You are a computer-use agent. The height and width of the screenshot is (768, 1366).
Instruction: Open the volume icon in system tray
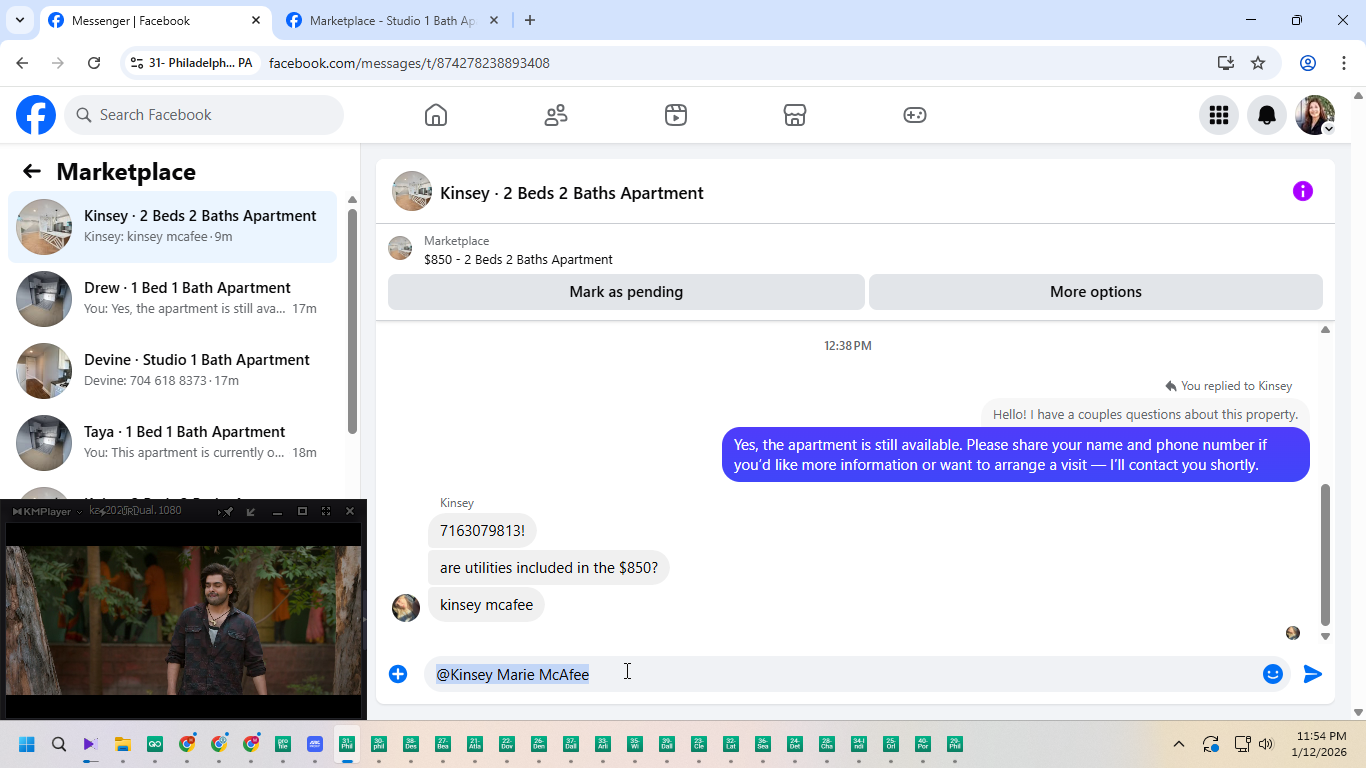1266,744
